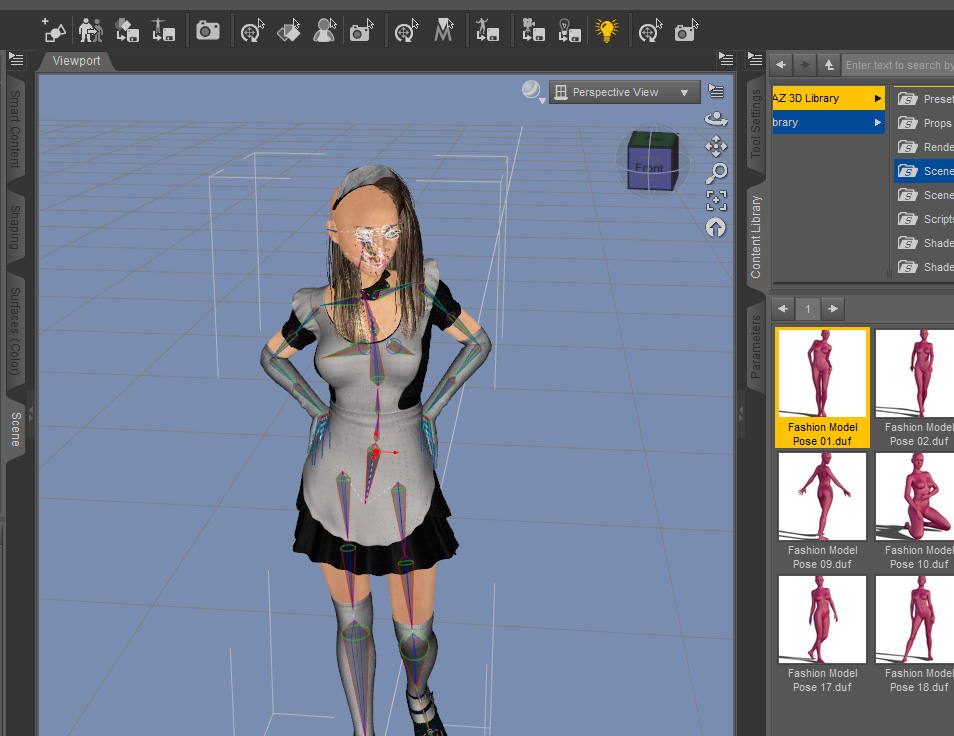This screenshot has width=954, height=736.
Task: Click the forward navigation arrow above the thumbnails
Action: click(832, 308)
